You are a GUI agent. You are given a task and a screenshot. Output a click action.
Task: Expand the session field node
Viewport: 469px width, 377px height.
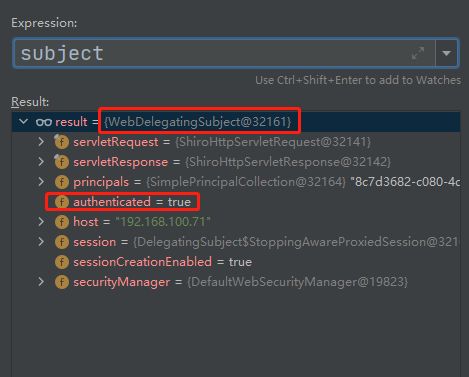pyautogui.click(x=41, y=242)
